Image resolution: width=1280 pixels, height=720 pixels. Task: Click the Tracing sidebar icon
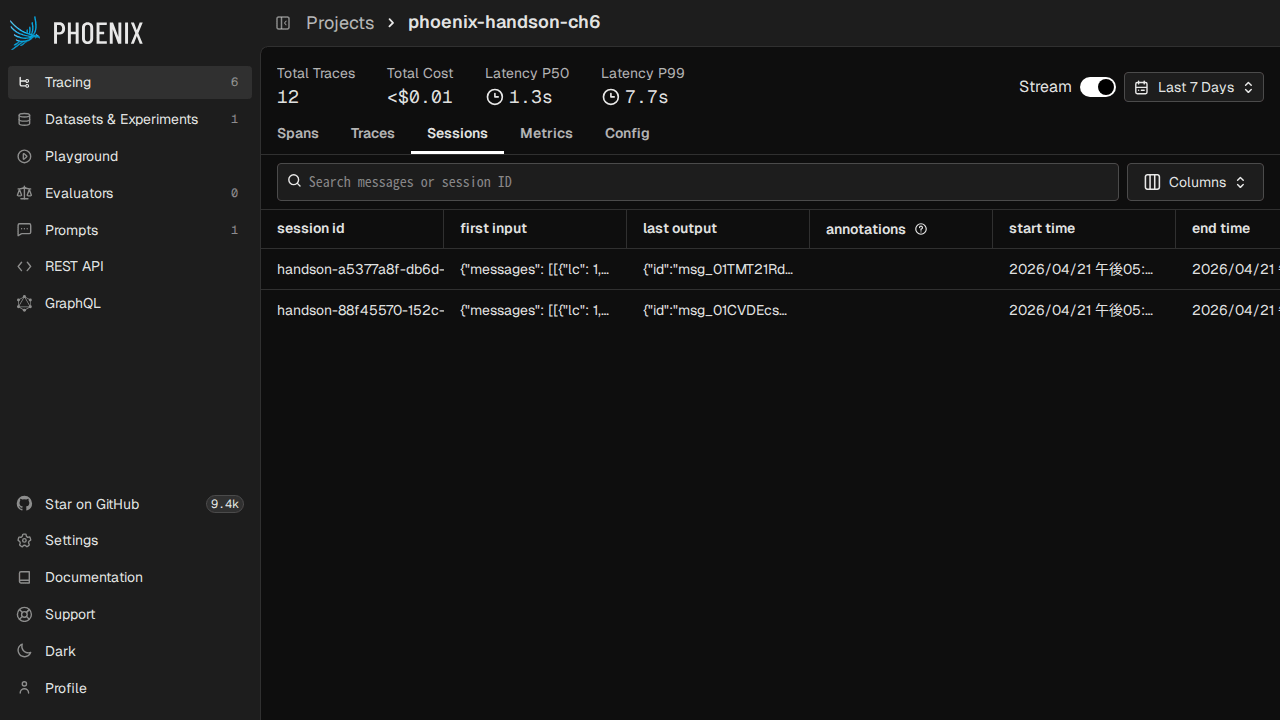[25, 83]
